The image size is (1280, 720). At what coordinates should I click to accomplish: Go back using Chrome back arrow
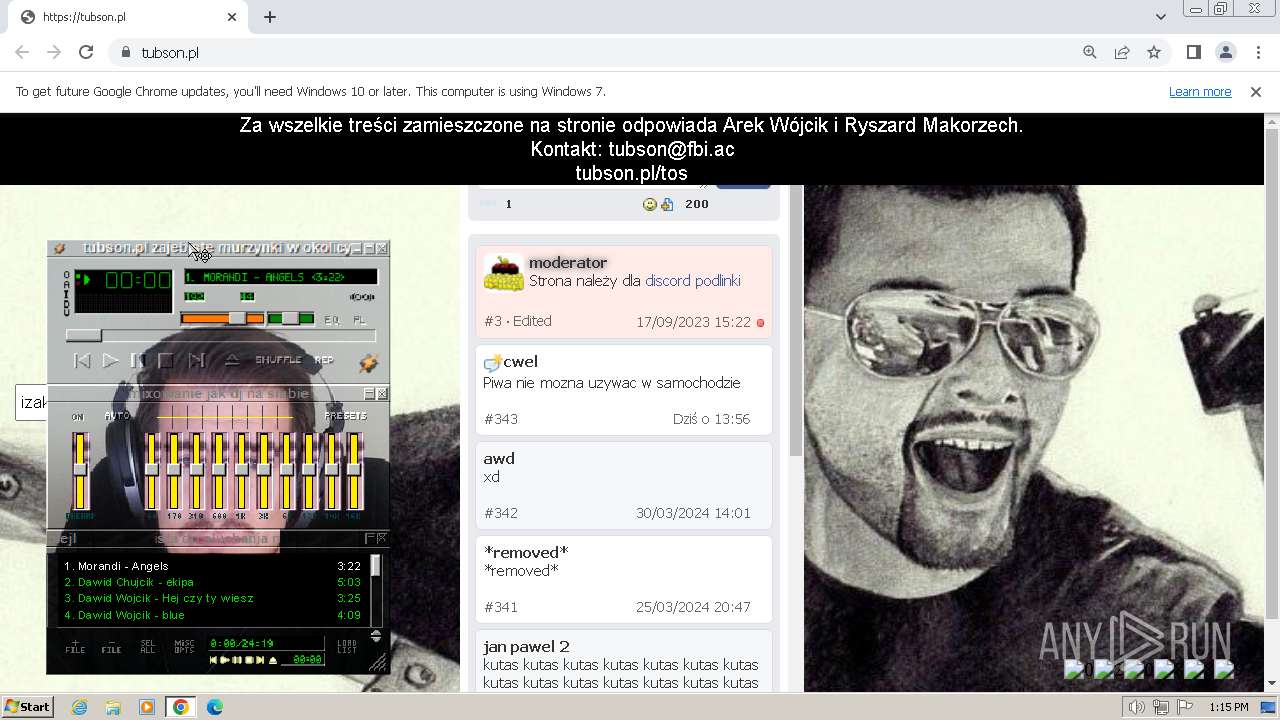[22, 52]
